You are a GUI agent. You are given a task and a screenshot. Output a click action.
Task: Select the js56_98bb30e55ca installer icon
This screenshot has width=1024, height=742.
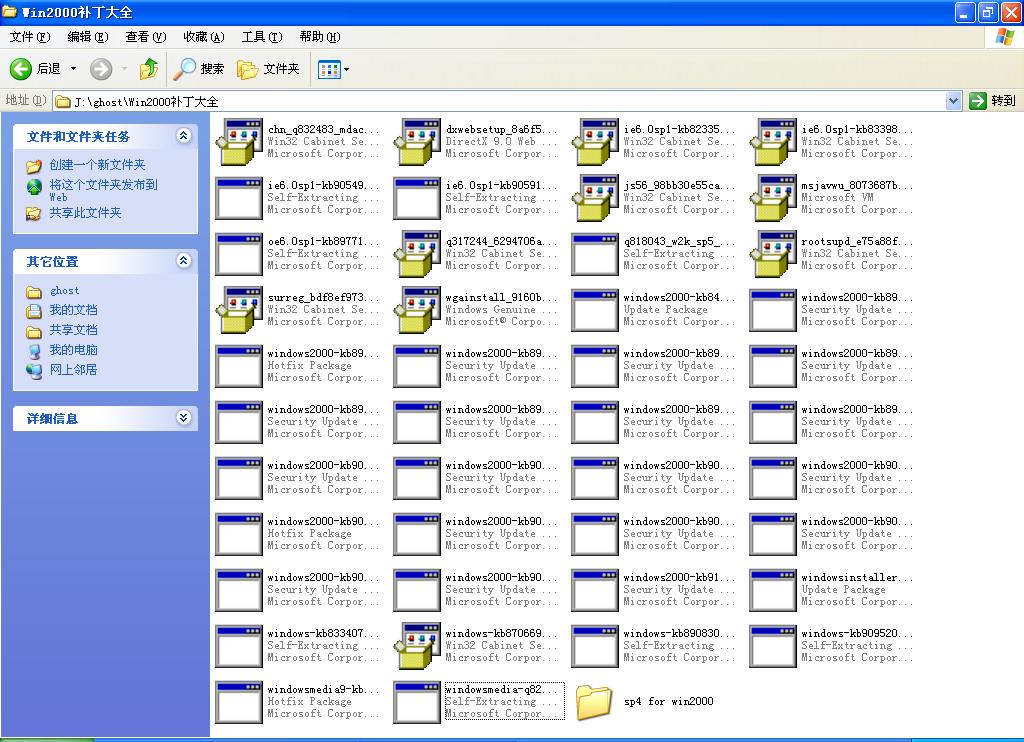595,197
